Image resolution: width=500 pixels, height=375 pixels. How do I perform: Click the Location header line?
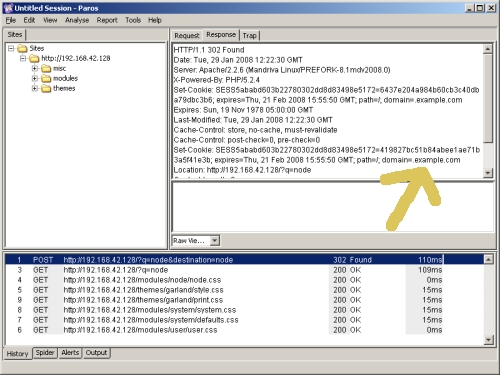click(x=242, y=170)
